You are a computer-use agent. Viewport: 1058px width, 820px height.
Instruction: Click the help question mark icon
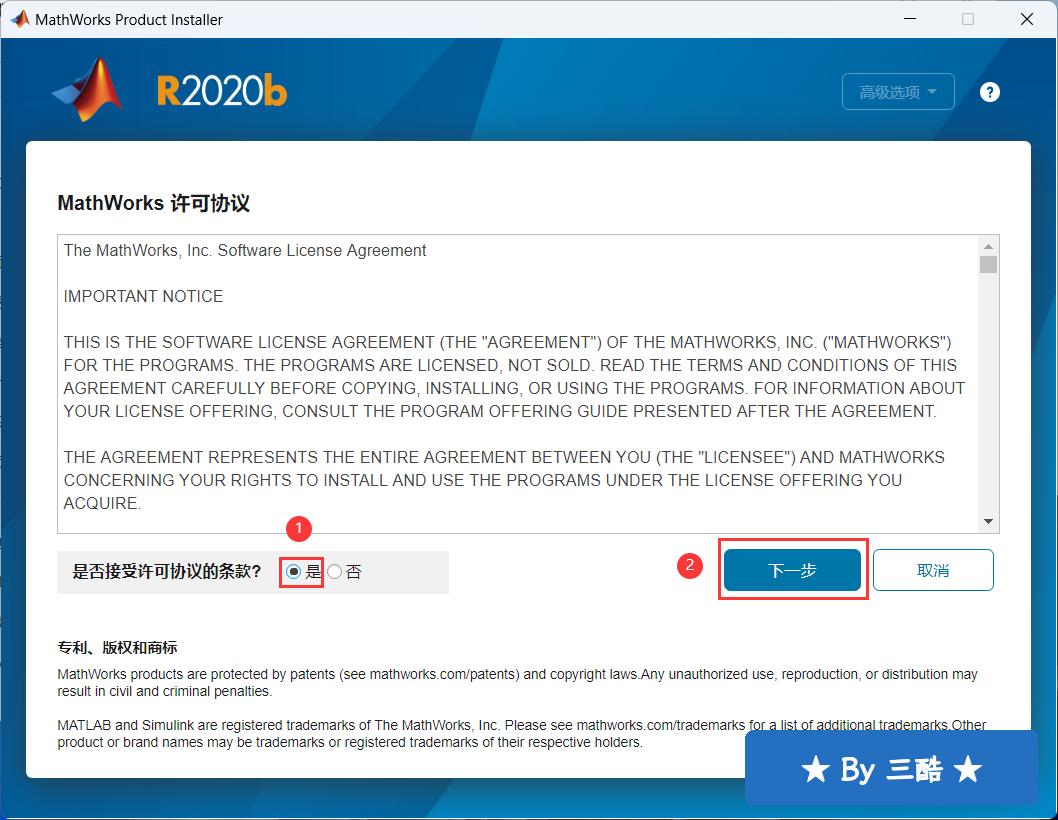(x=989, y=92)
